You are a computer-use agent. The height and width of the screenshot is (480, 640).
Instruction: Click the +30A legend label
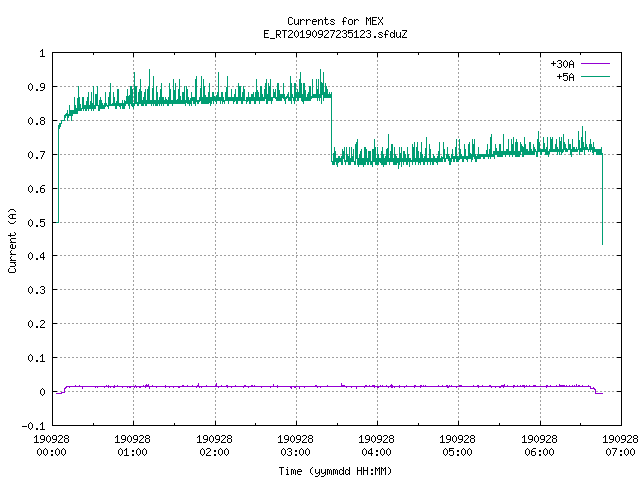[562, 64]
